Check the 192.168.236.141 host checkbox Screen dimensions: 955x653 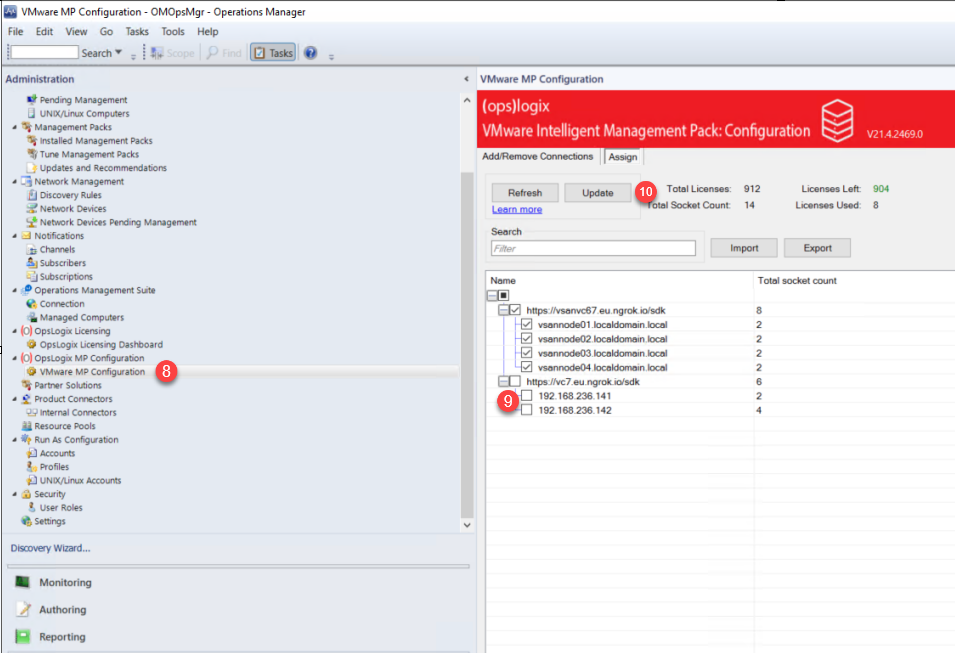[x=527, y=396]
